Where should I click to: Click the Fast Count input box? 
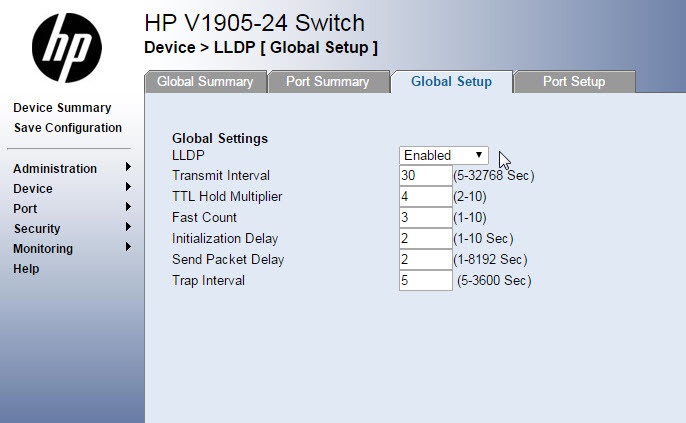coord(426,217)
